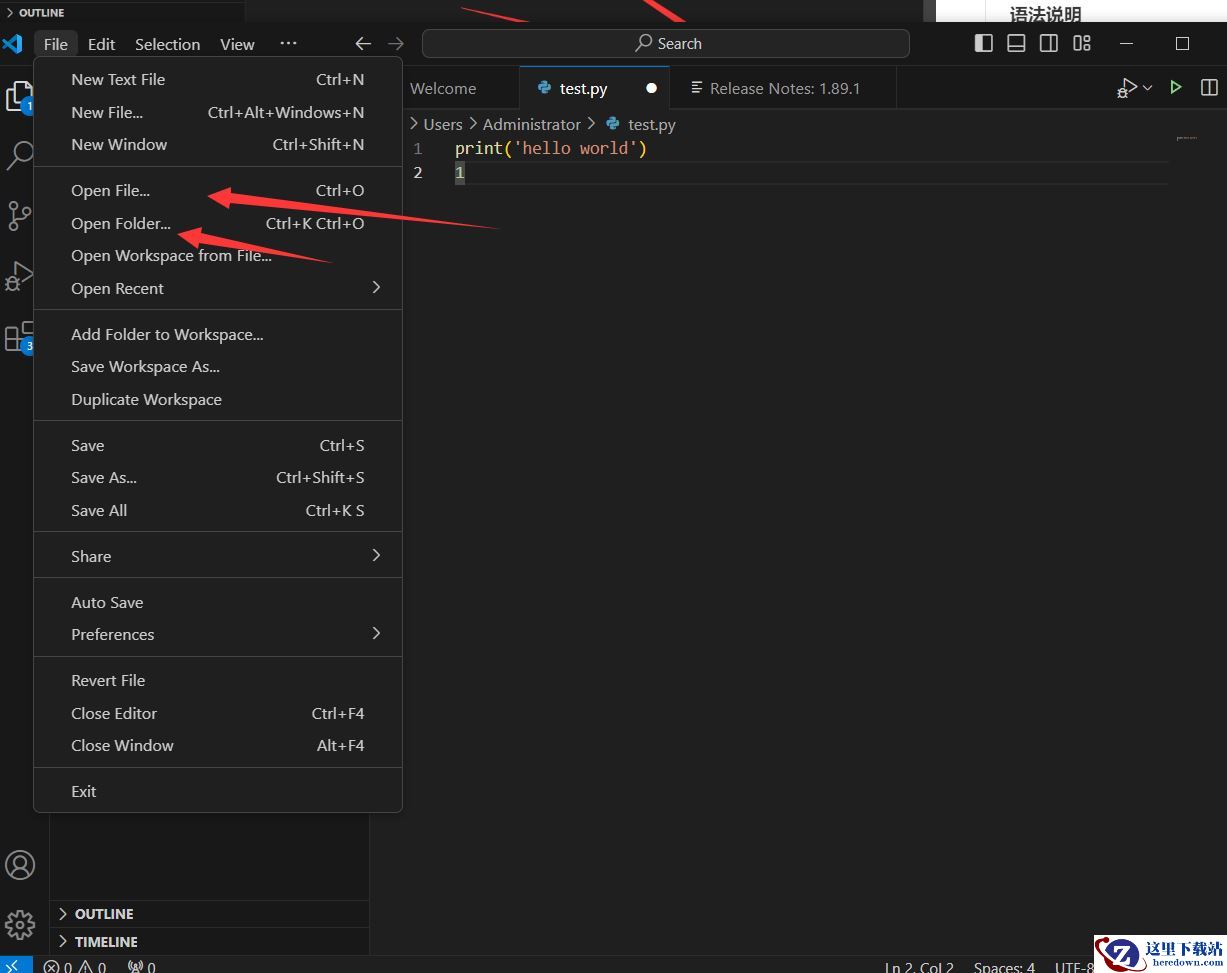Choose Save Workspace As...
1227x973 pixels.
tap(218, 367)
